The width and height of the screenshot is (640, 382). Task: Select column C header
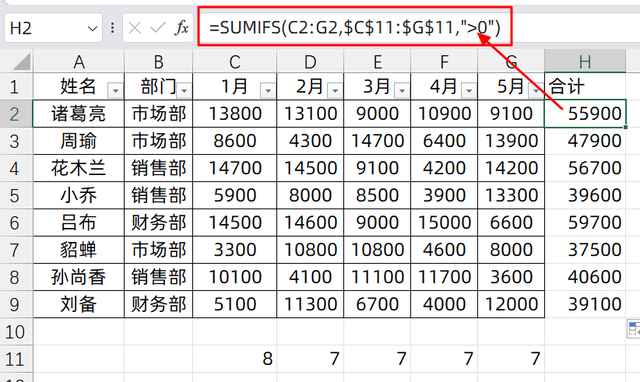tap(235, 62)
